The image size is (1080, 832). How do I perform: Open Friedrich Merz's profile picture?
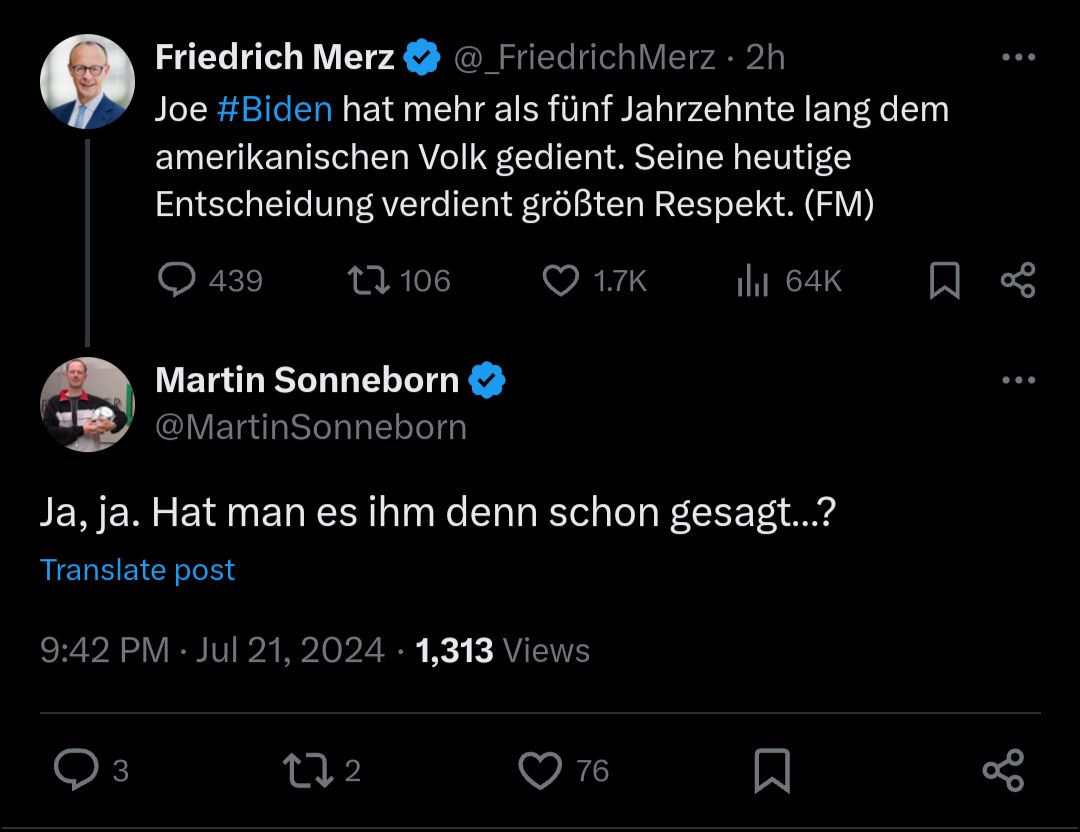pyautogui.click(x=87, y=82)
